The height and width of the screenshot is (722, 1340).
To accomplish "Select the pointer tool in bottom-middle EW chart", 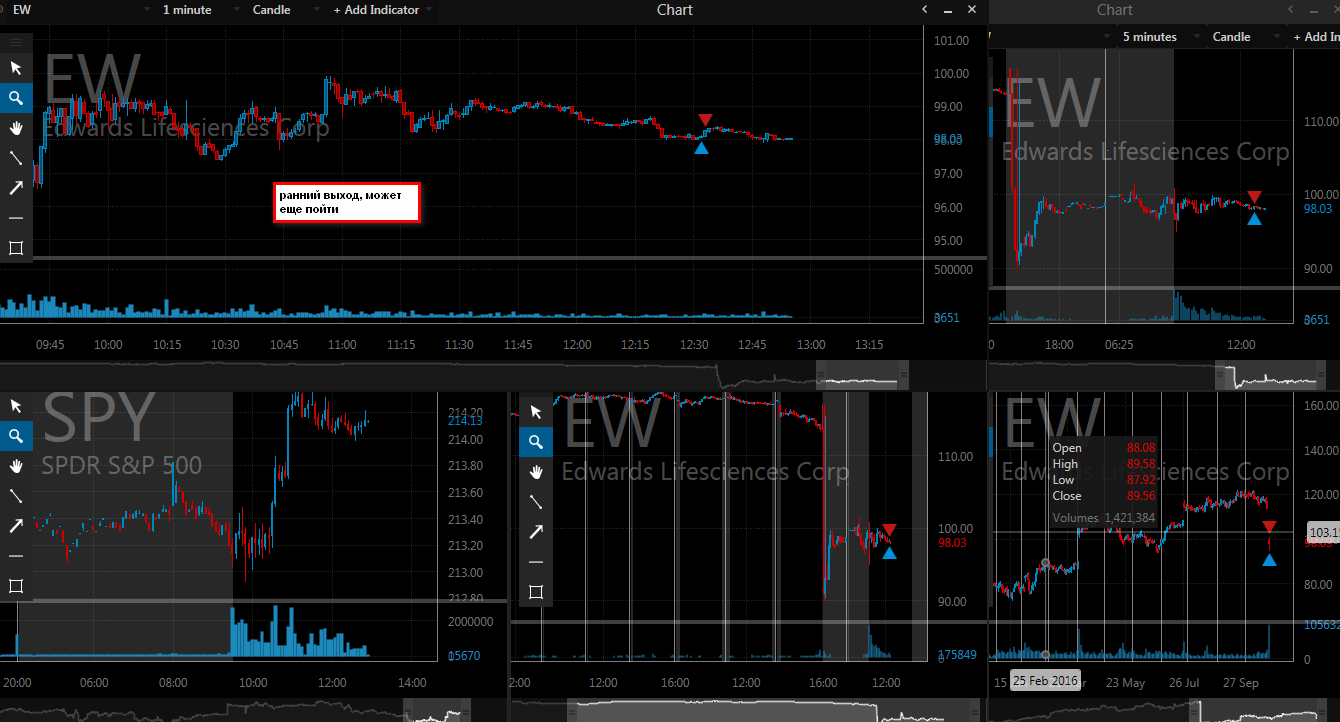I will [x=536, y=412].
